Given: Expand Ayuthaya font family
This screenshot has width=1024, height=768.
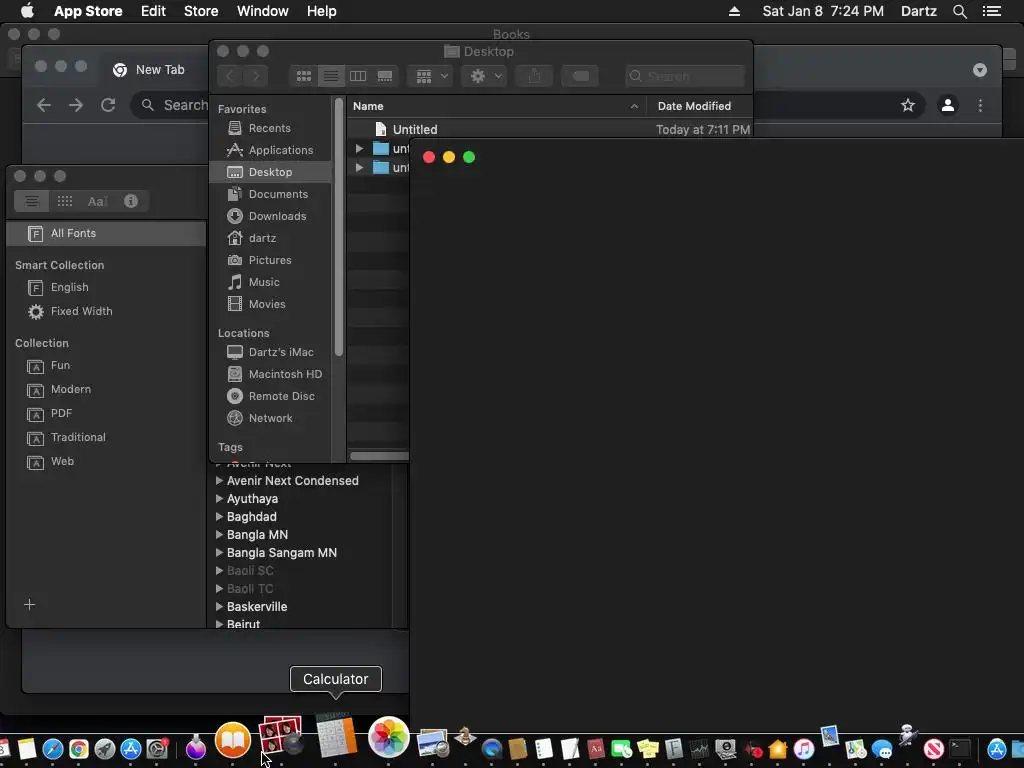Looking at the screenshot, I should point(219,499).
